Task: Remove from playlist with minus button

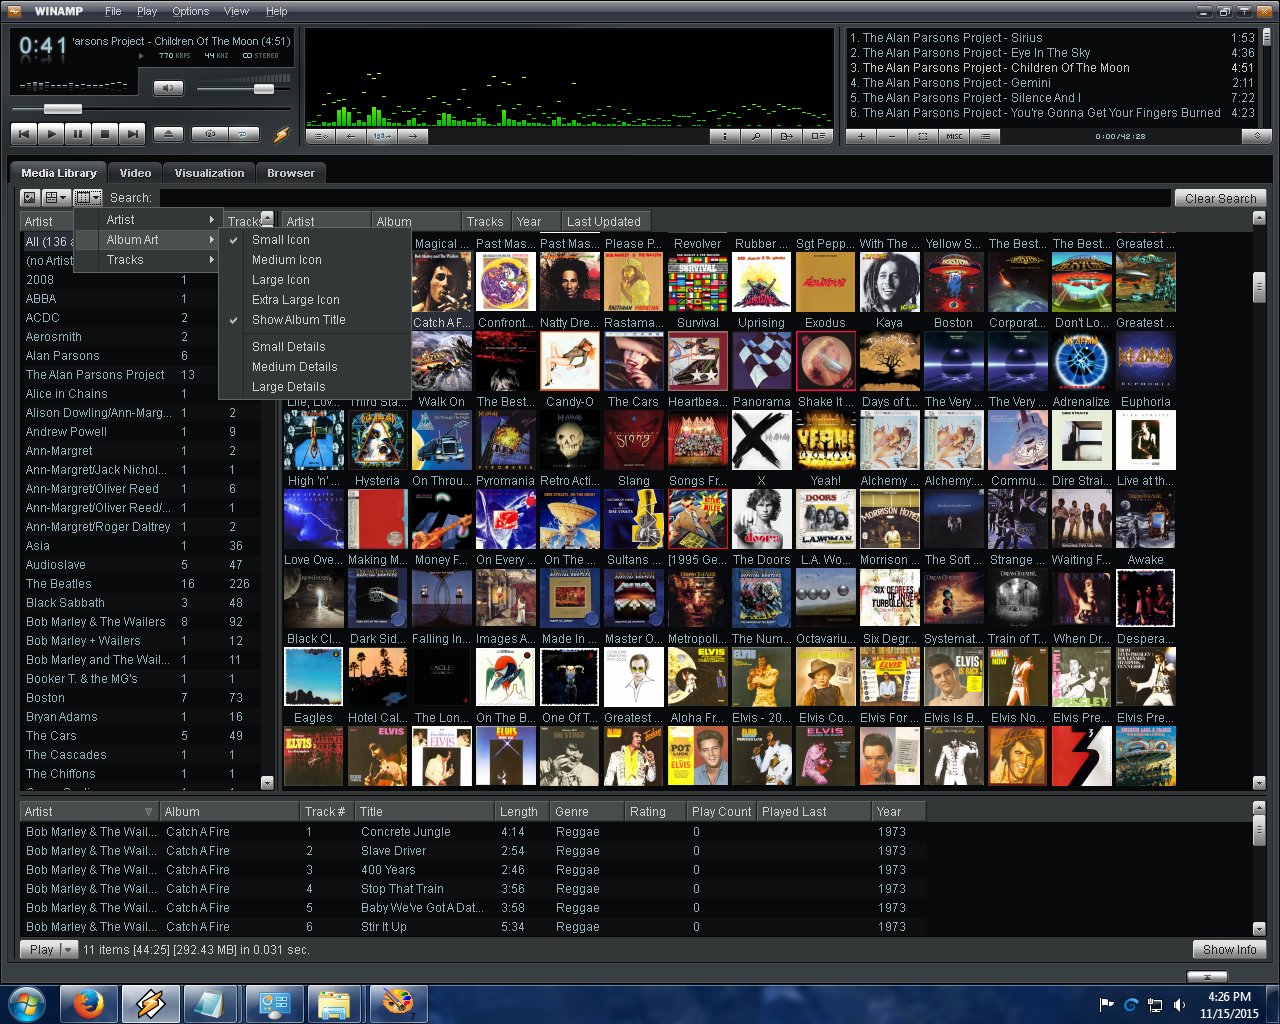Action: (x=892, y=136)
